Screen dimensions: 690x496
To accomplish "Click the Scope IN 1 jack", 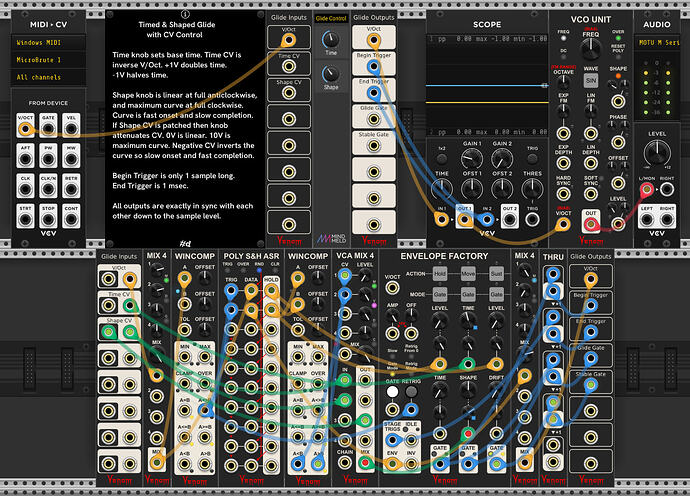I will [441, 219].
